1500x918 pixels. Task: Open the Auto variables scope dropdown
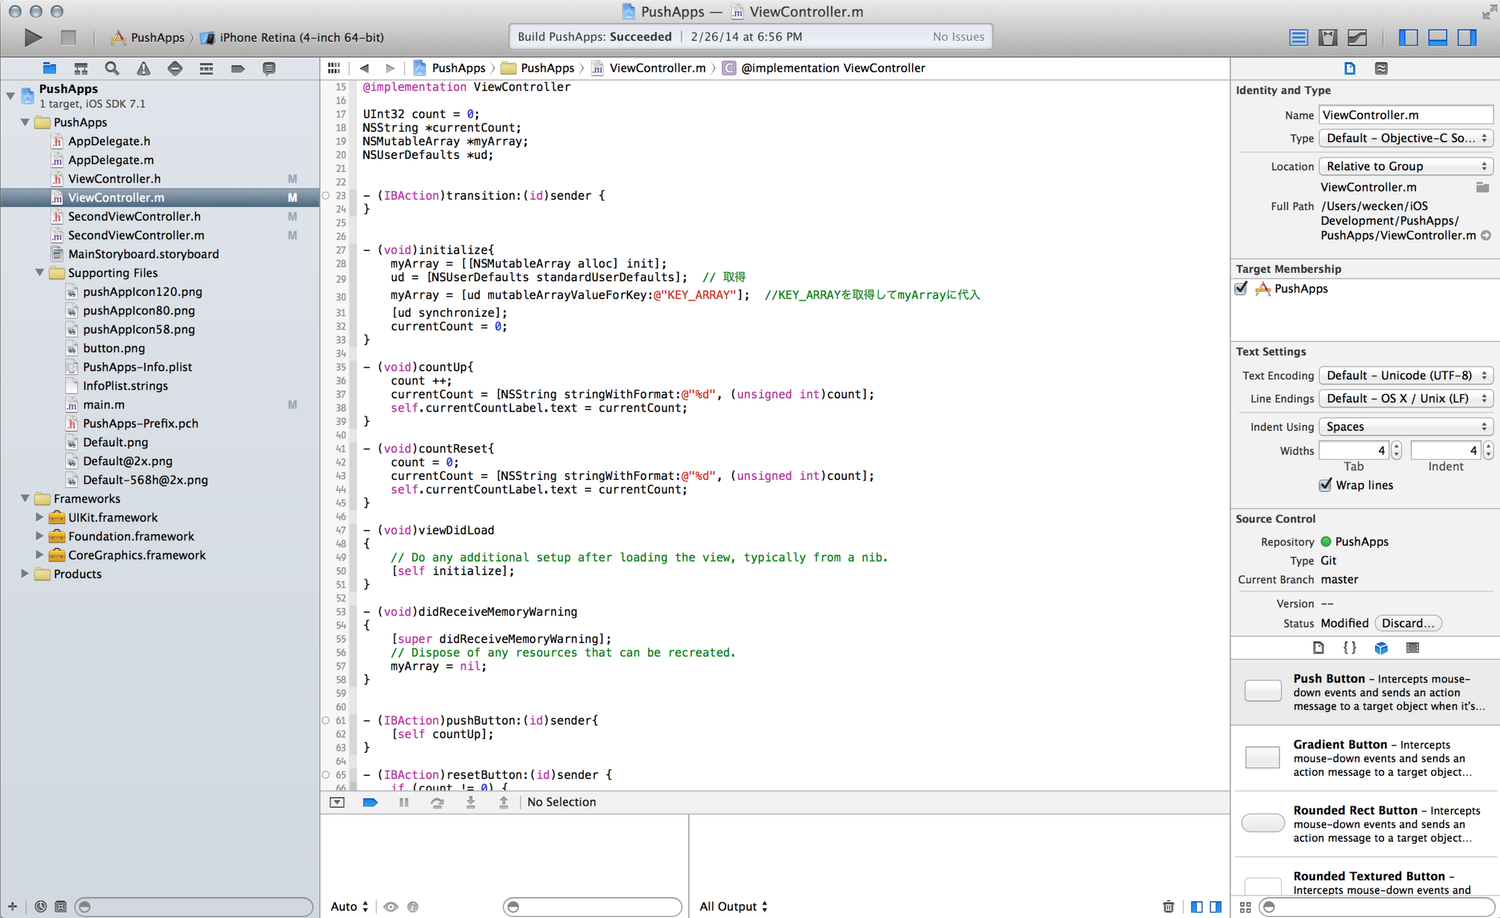click(349, 907)
